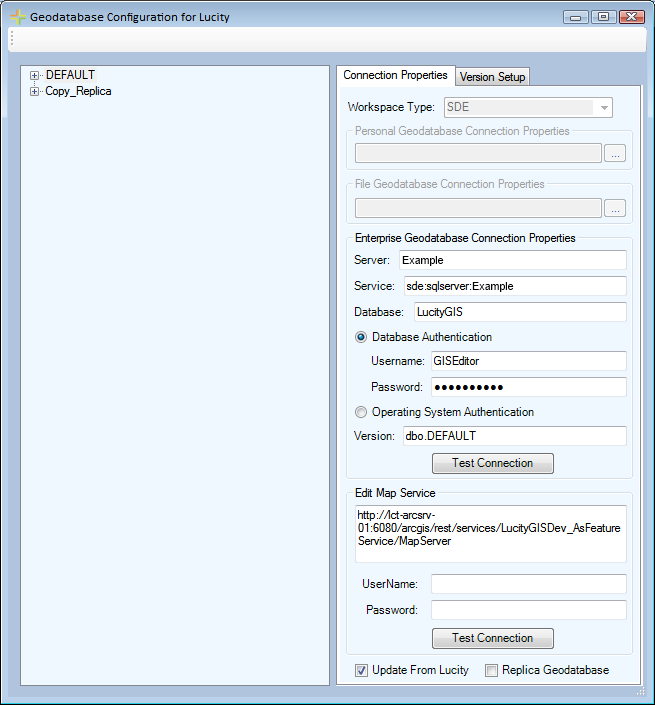The height and width of the screenshot is (705, 655).
Task: Close the Geodatabase Configuration window
Action: [632, 17]
